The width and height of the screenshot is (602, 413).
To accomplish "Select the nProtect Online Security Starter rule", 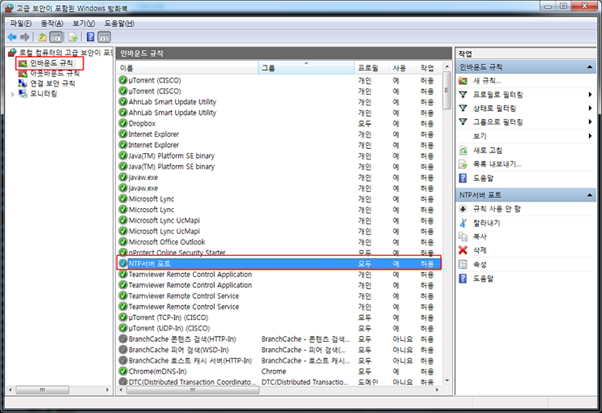I will tap(279, 253).
